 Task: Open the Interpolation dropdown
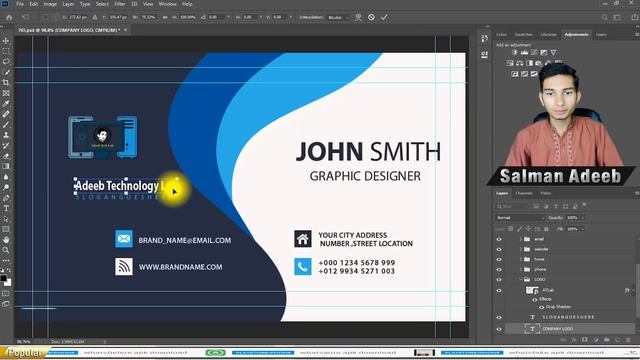[x=339, y=18]
